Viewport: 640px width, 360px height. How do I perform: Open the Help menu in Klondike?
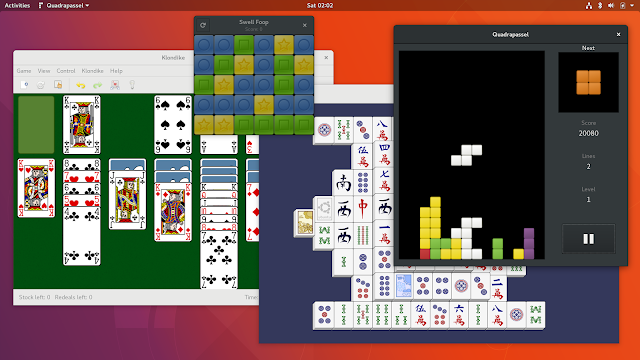[116, 71]
